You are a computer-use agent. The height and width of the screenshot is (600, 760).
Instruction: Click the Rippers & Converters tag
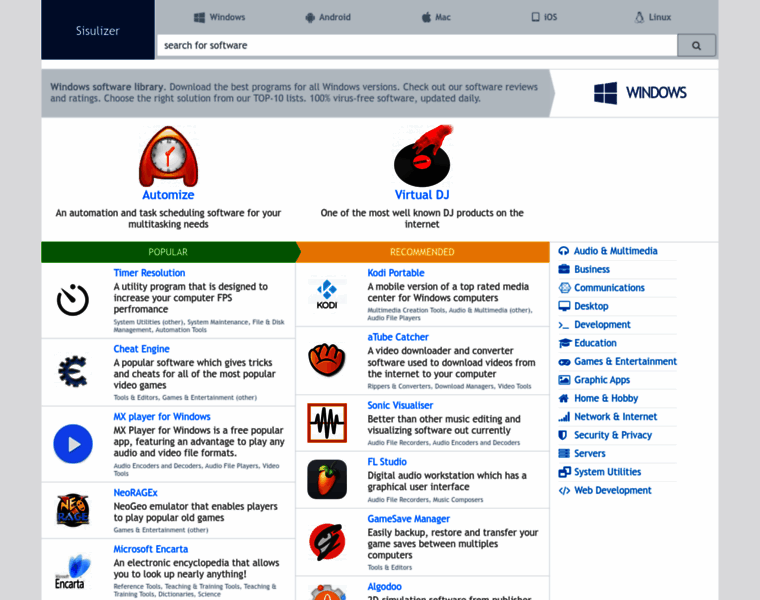[x=399, y=386]
